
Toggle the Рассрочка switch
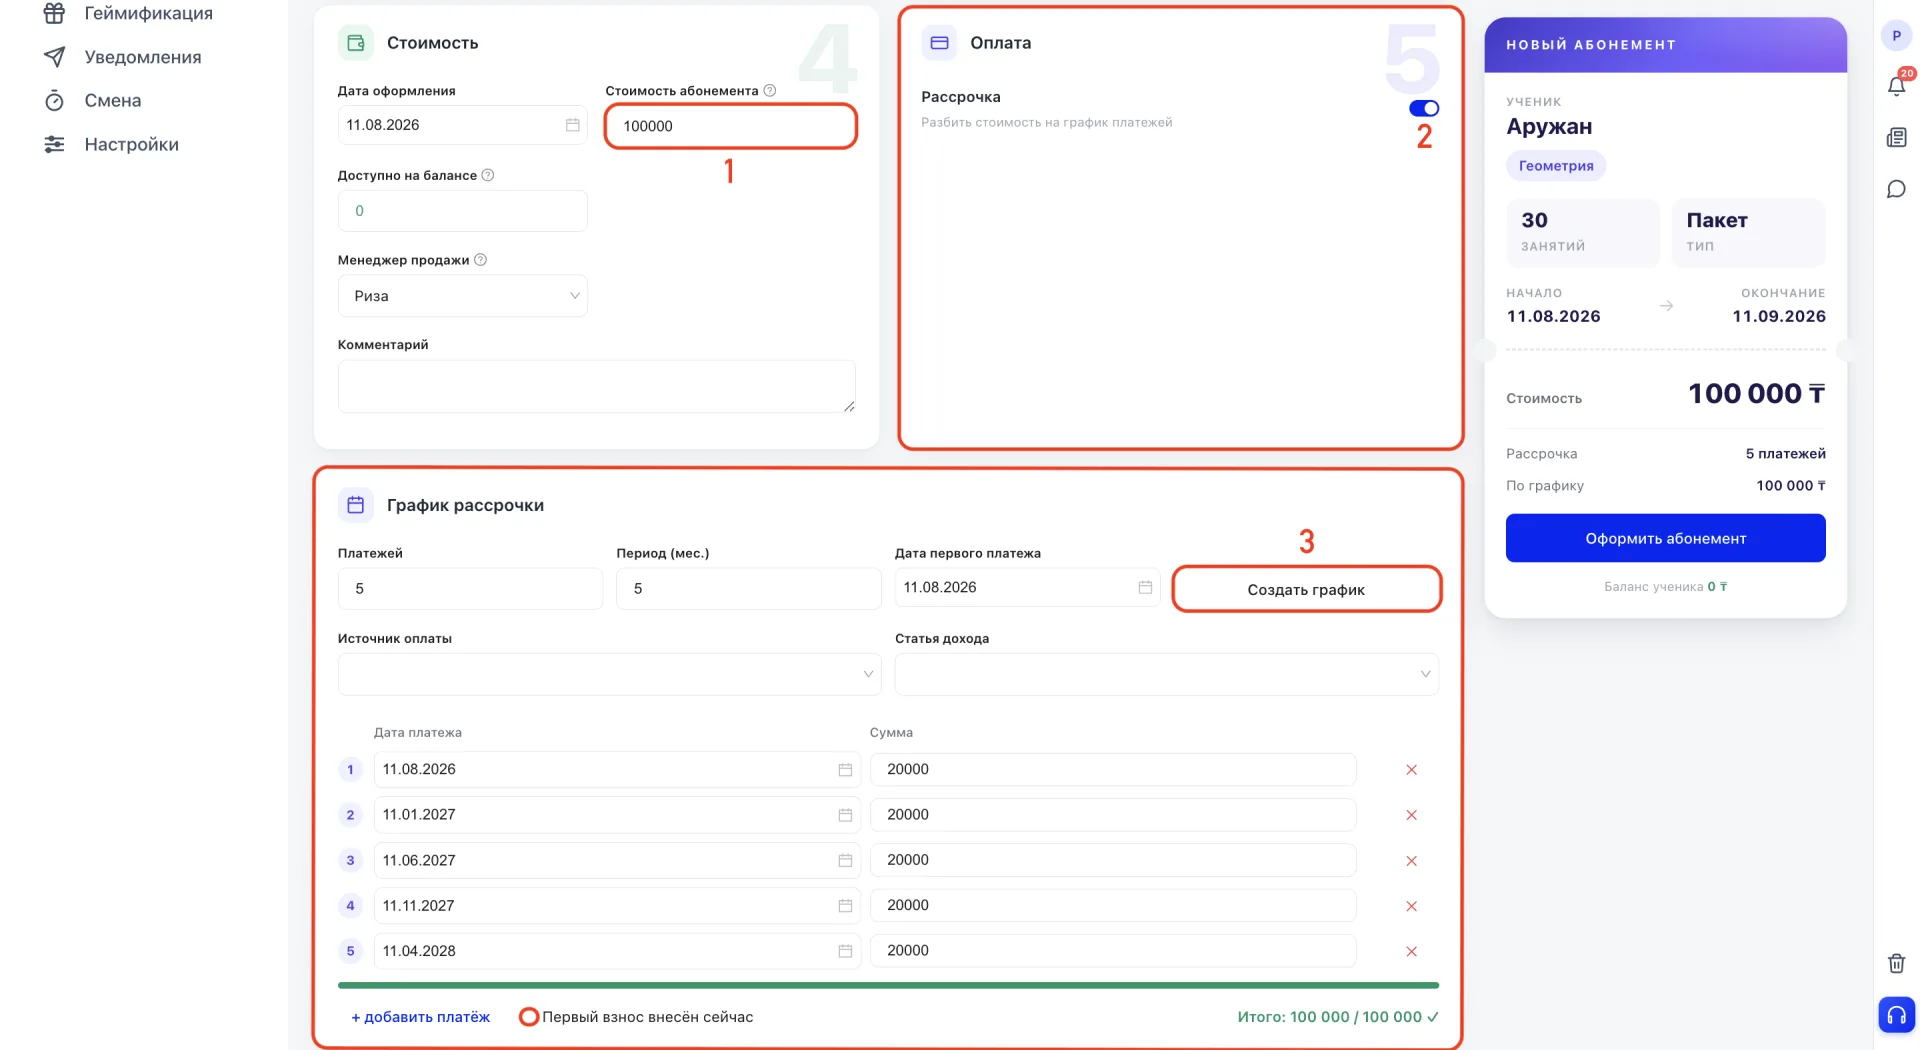click(x=1424, y=108)
